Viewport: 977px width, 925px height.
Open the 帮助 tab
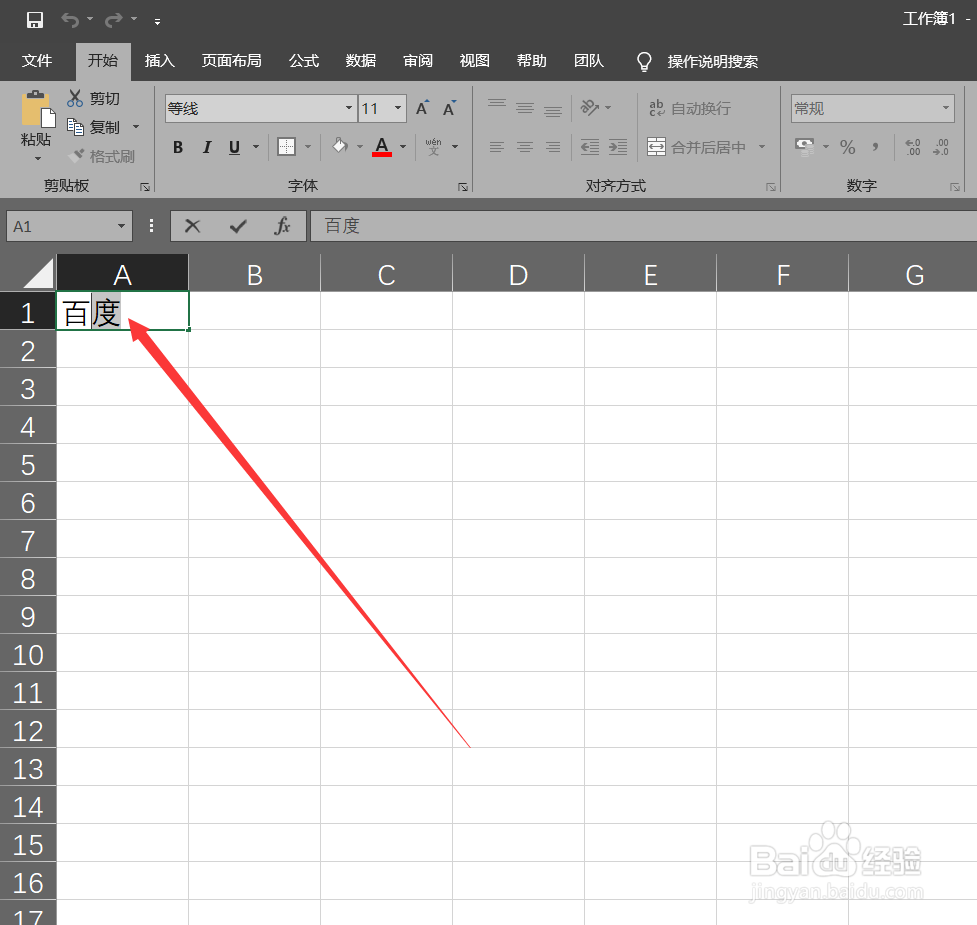pyautogui.click(x=531, y=60)
